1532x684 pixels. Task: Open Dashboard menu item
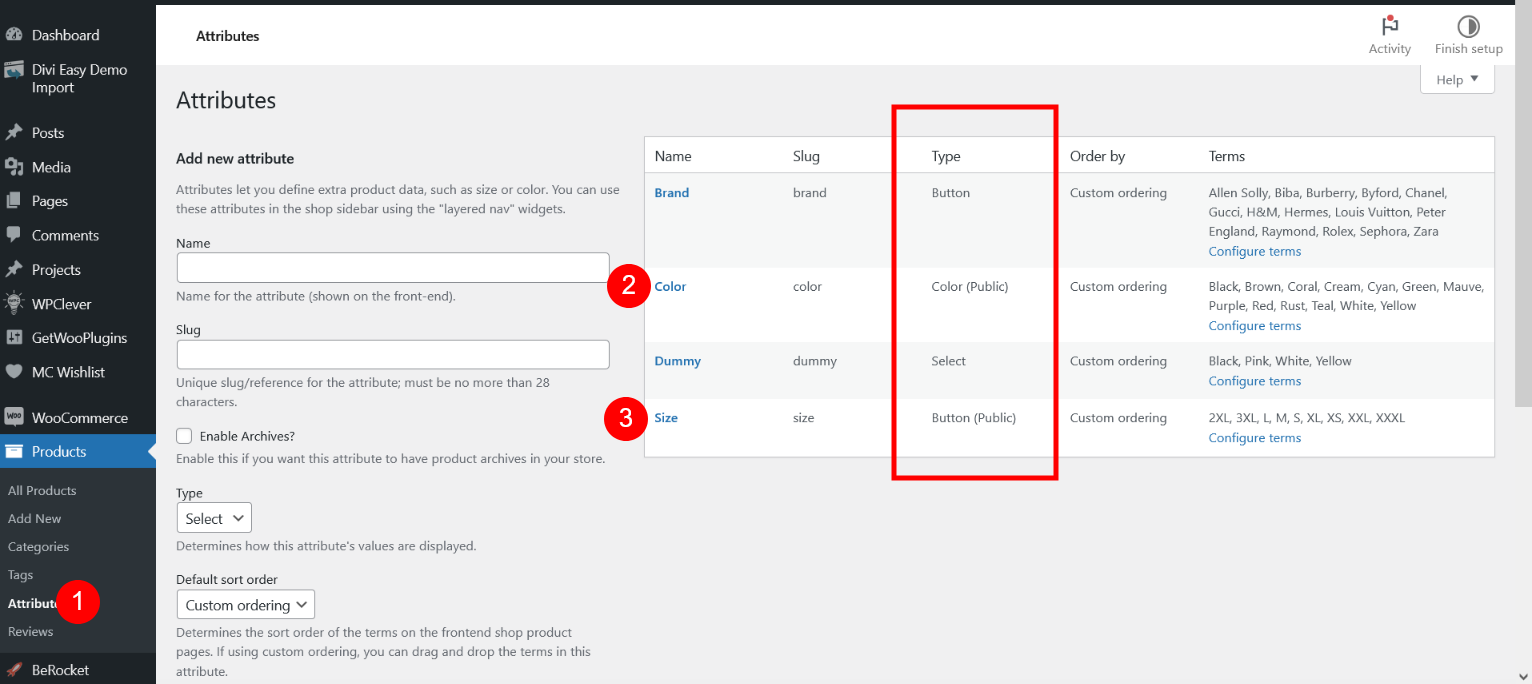click(66, 35)
